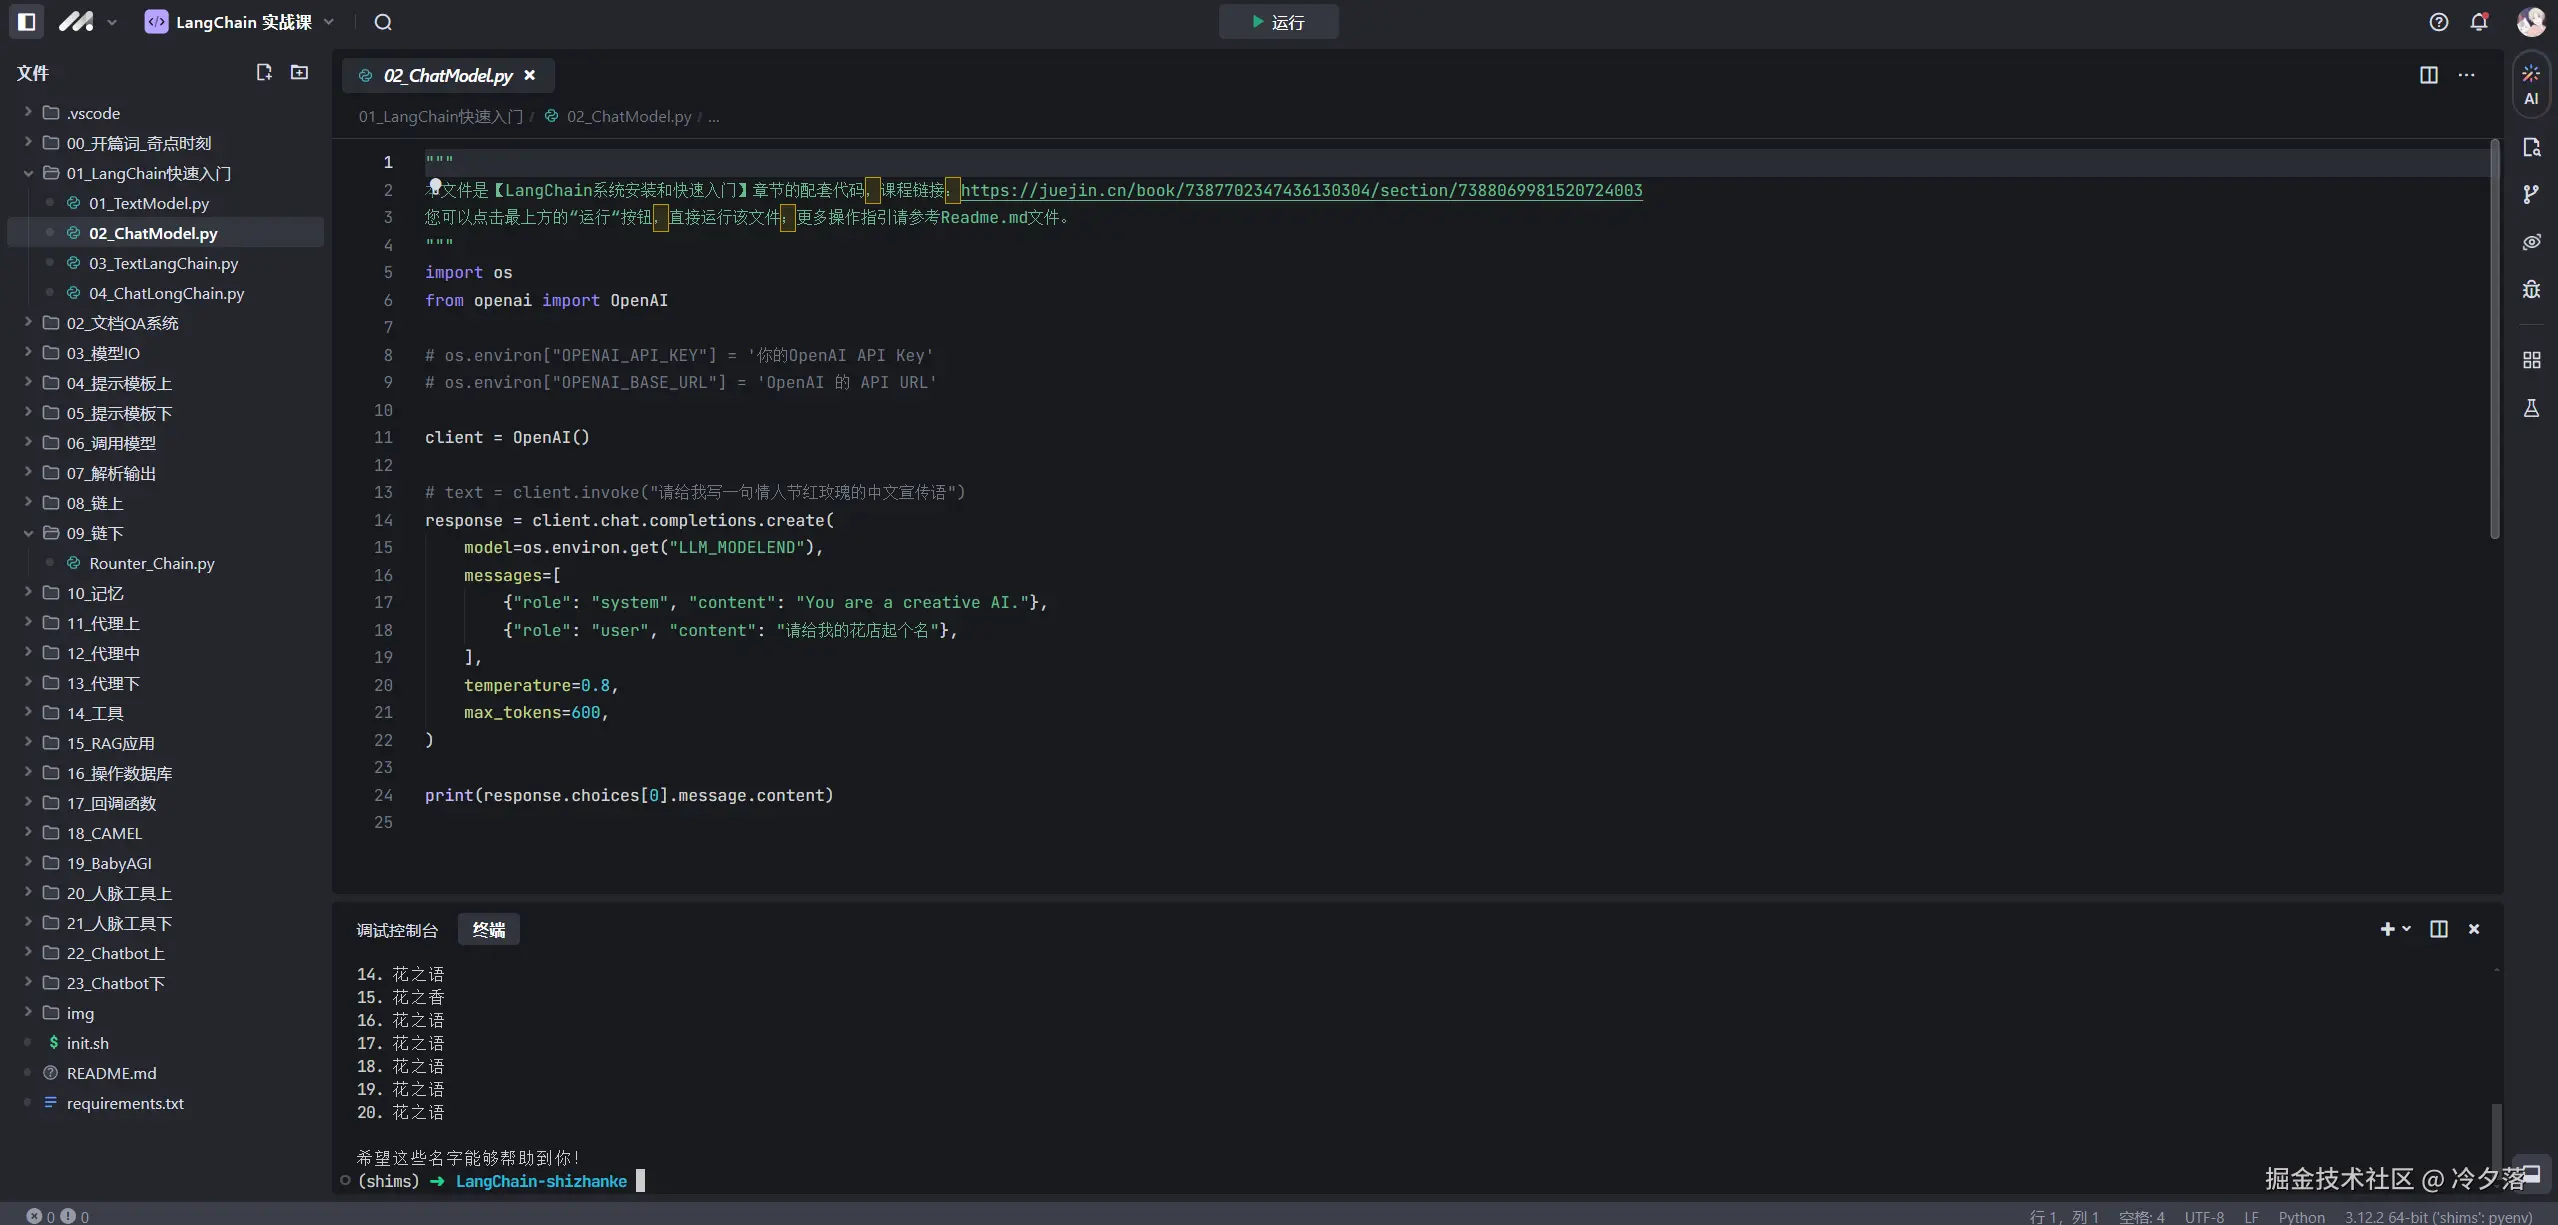Image resolution: width=2558 pixels, height=1225 pixels.
Task: Click the editor vertical scrollbar
Action: point(2494,340)
